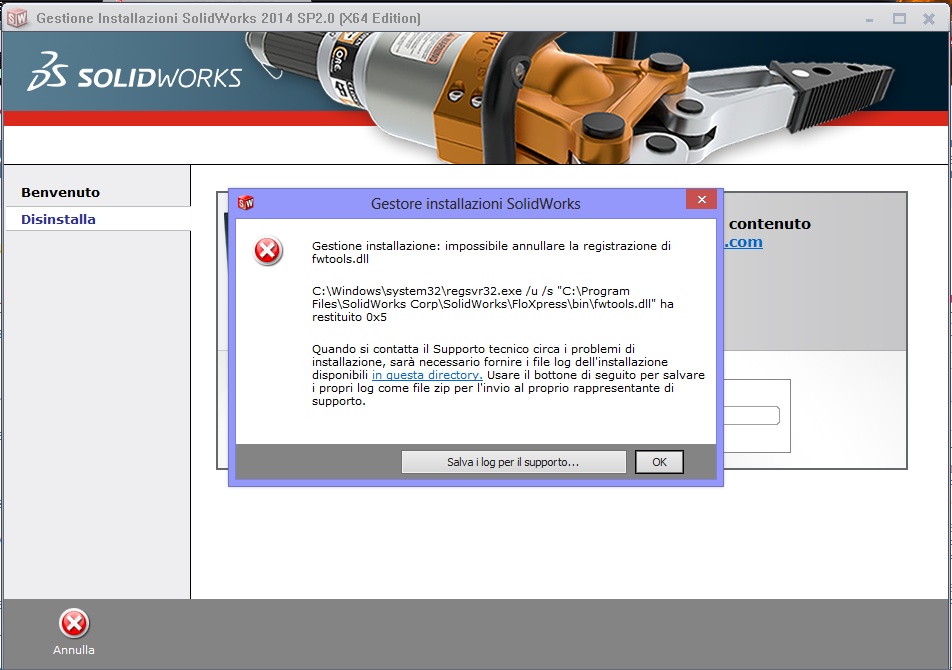Click the regsvr32.exe command path text
The image size is (952, 670).
pos(492,304)
